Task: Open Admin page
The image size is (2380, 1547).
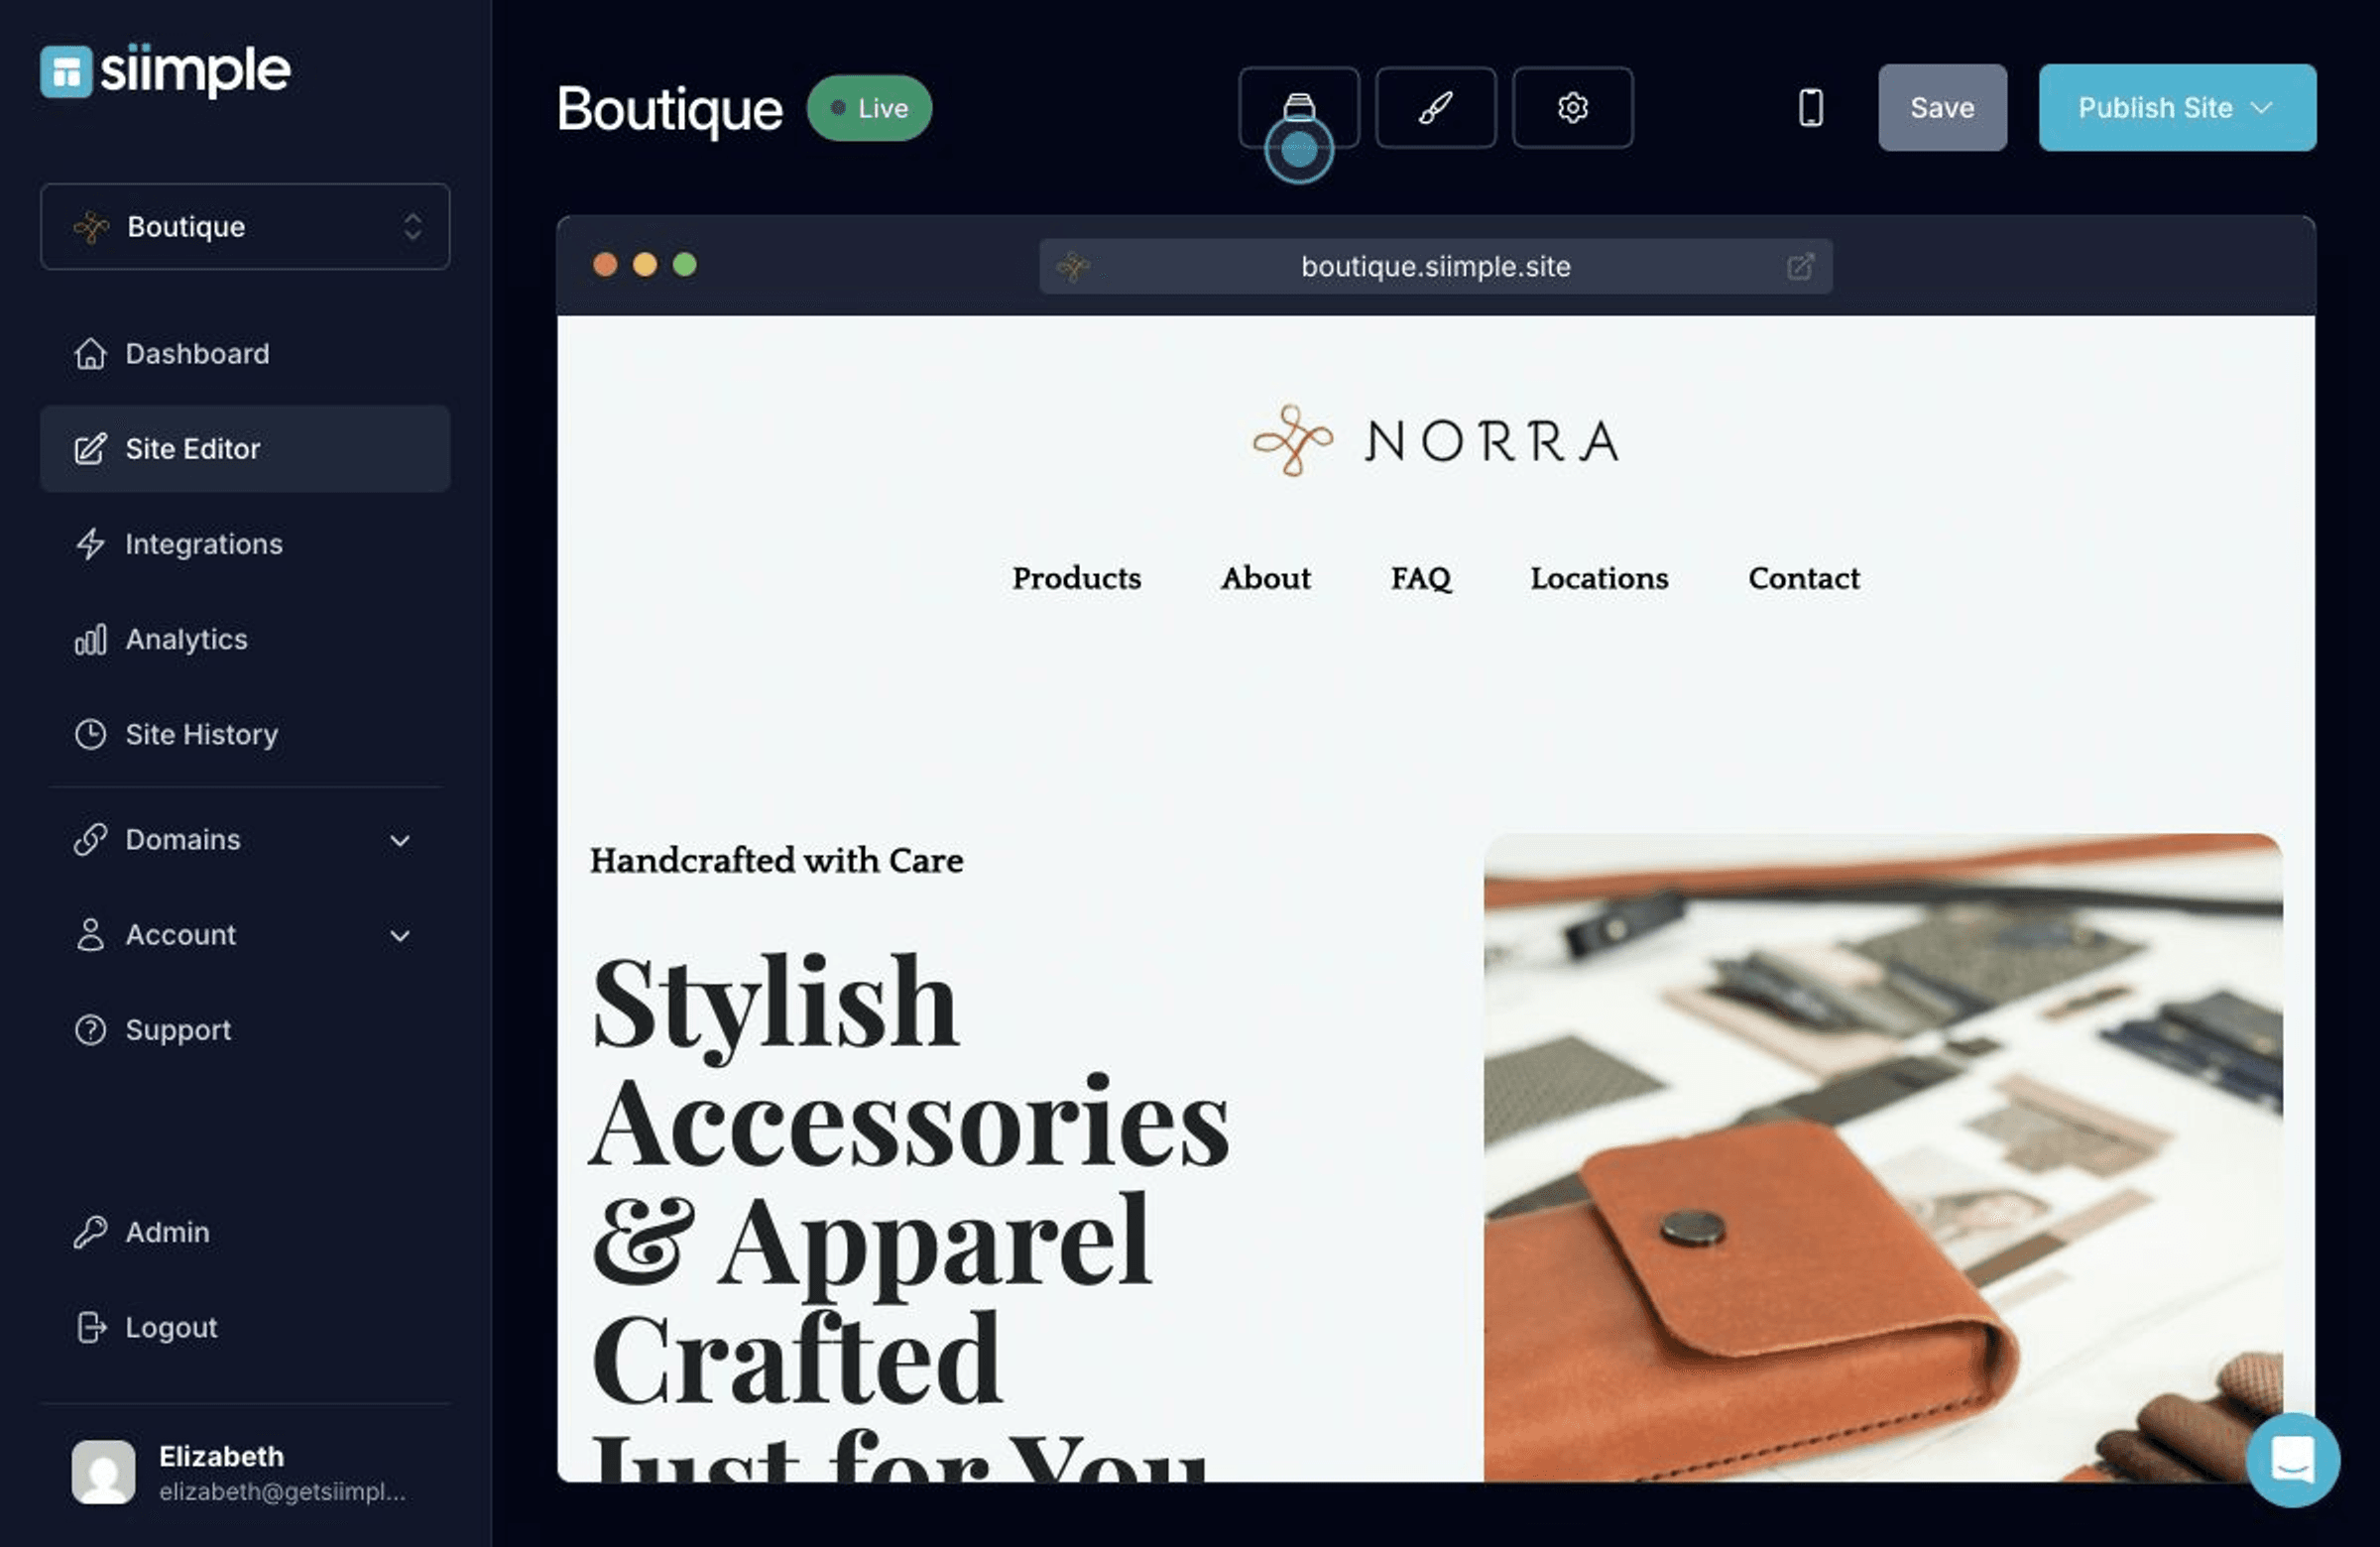Action: point(245,1232)
